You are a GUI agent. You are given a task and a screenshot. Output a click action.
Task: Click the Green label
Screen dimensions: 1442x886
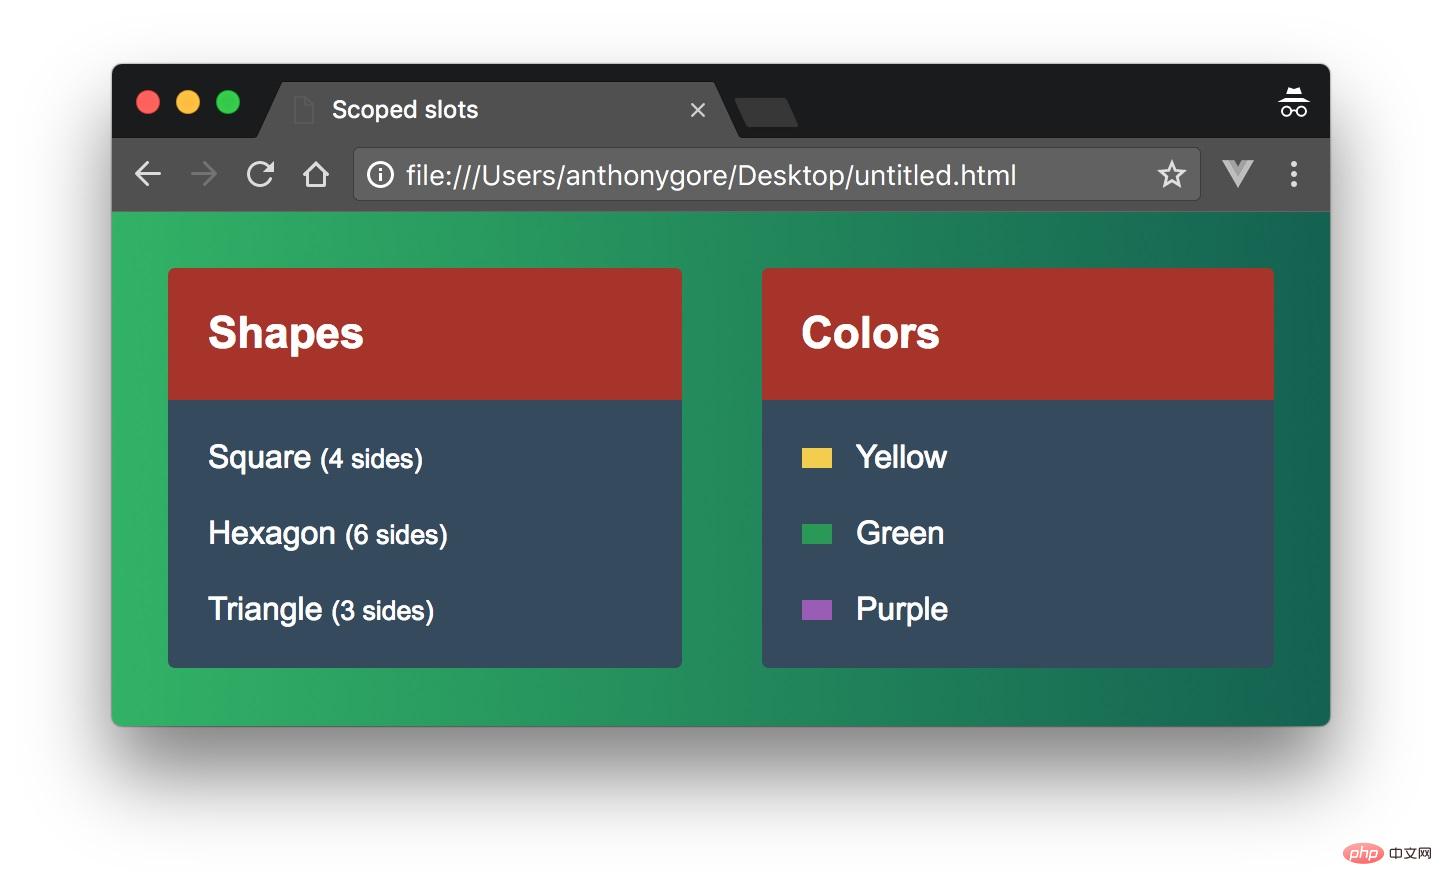coord(900,533)
